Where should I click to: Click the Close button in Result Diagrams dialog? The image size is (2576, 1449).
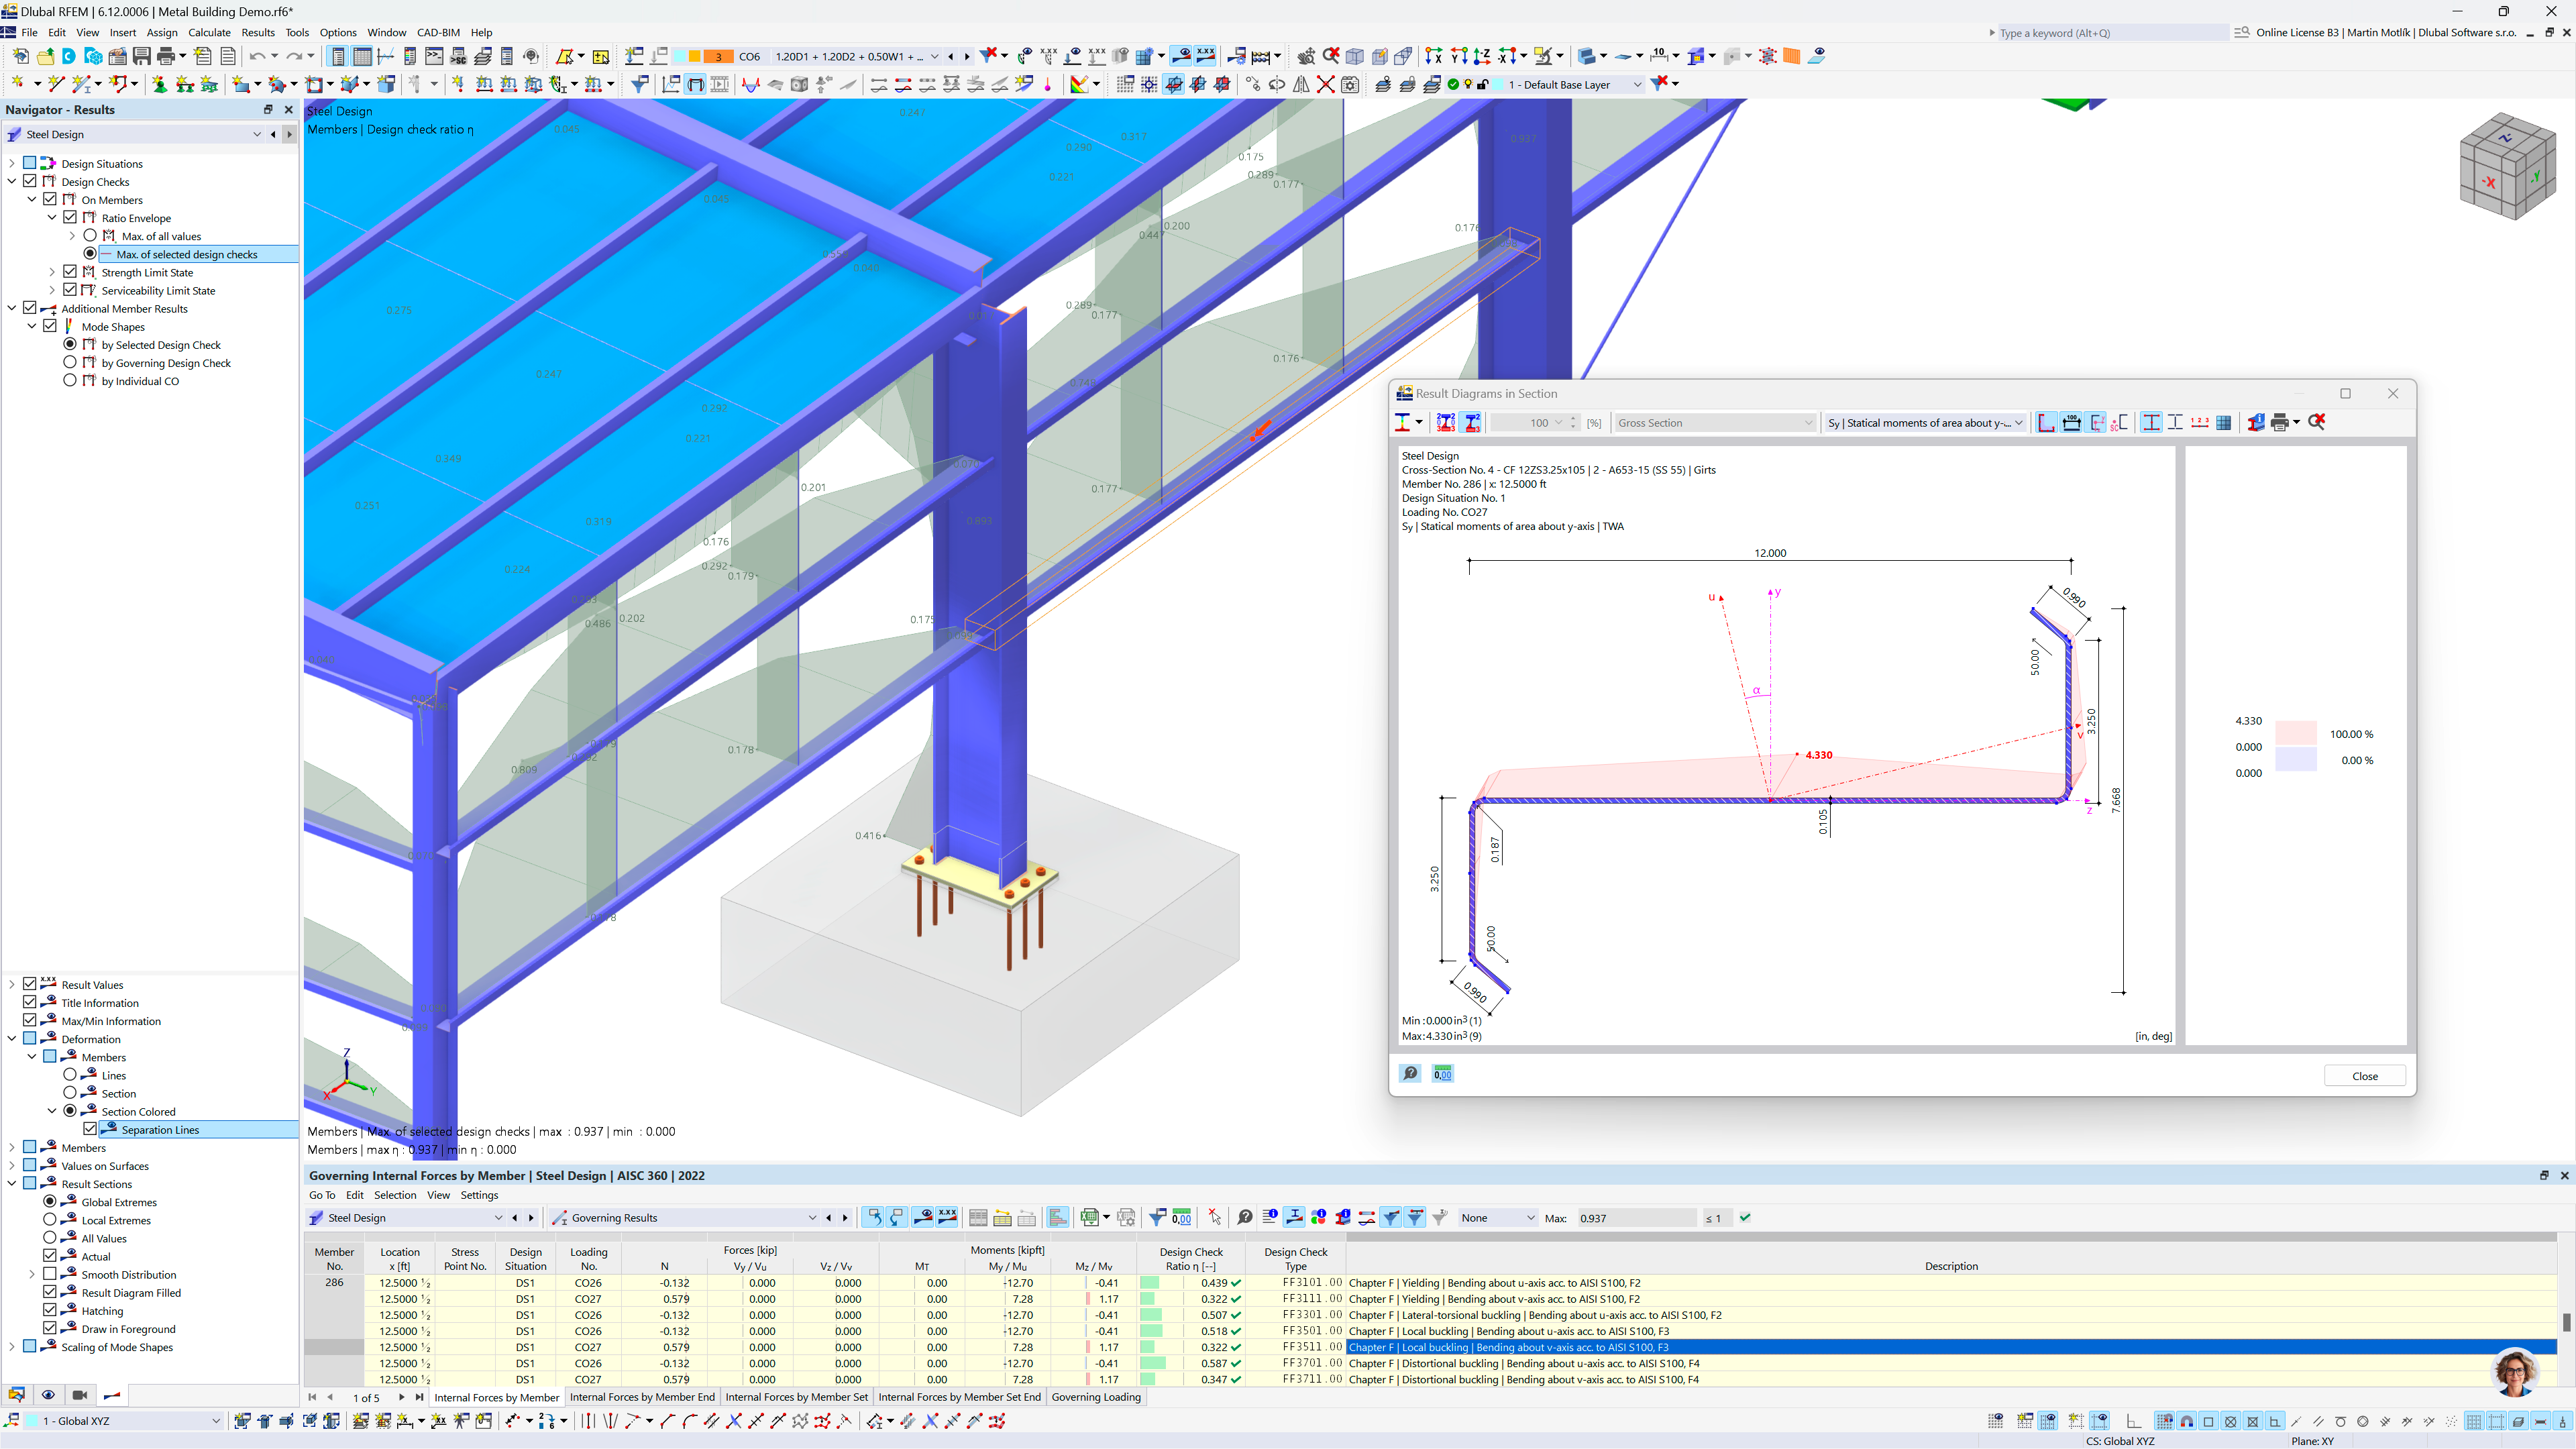[2364, 1075]
